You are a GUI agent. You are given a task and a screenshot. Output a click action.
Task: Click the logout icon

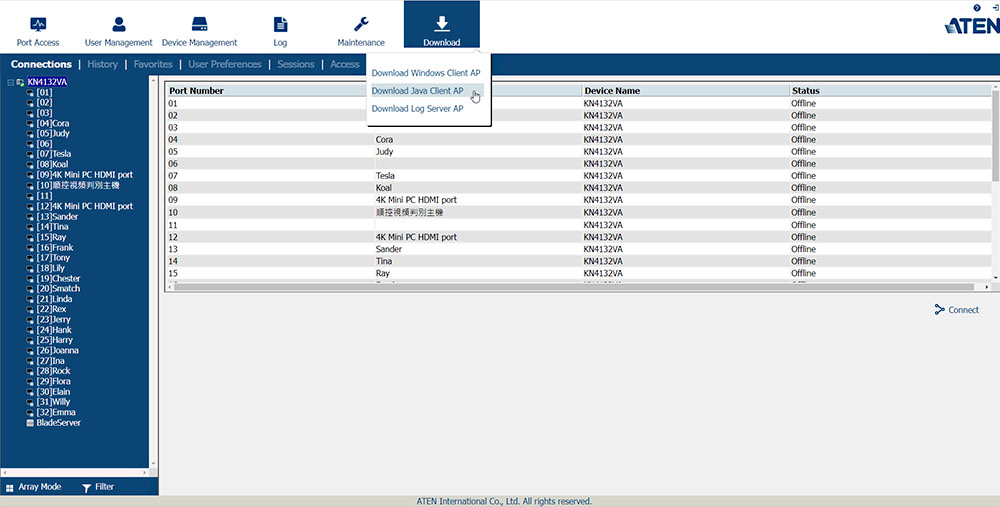tap(994, 8)
